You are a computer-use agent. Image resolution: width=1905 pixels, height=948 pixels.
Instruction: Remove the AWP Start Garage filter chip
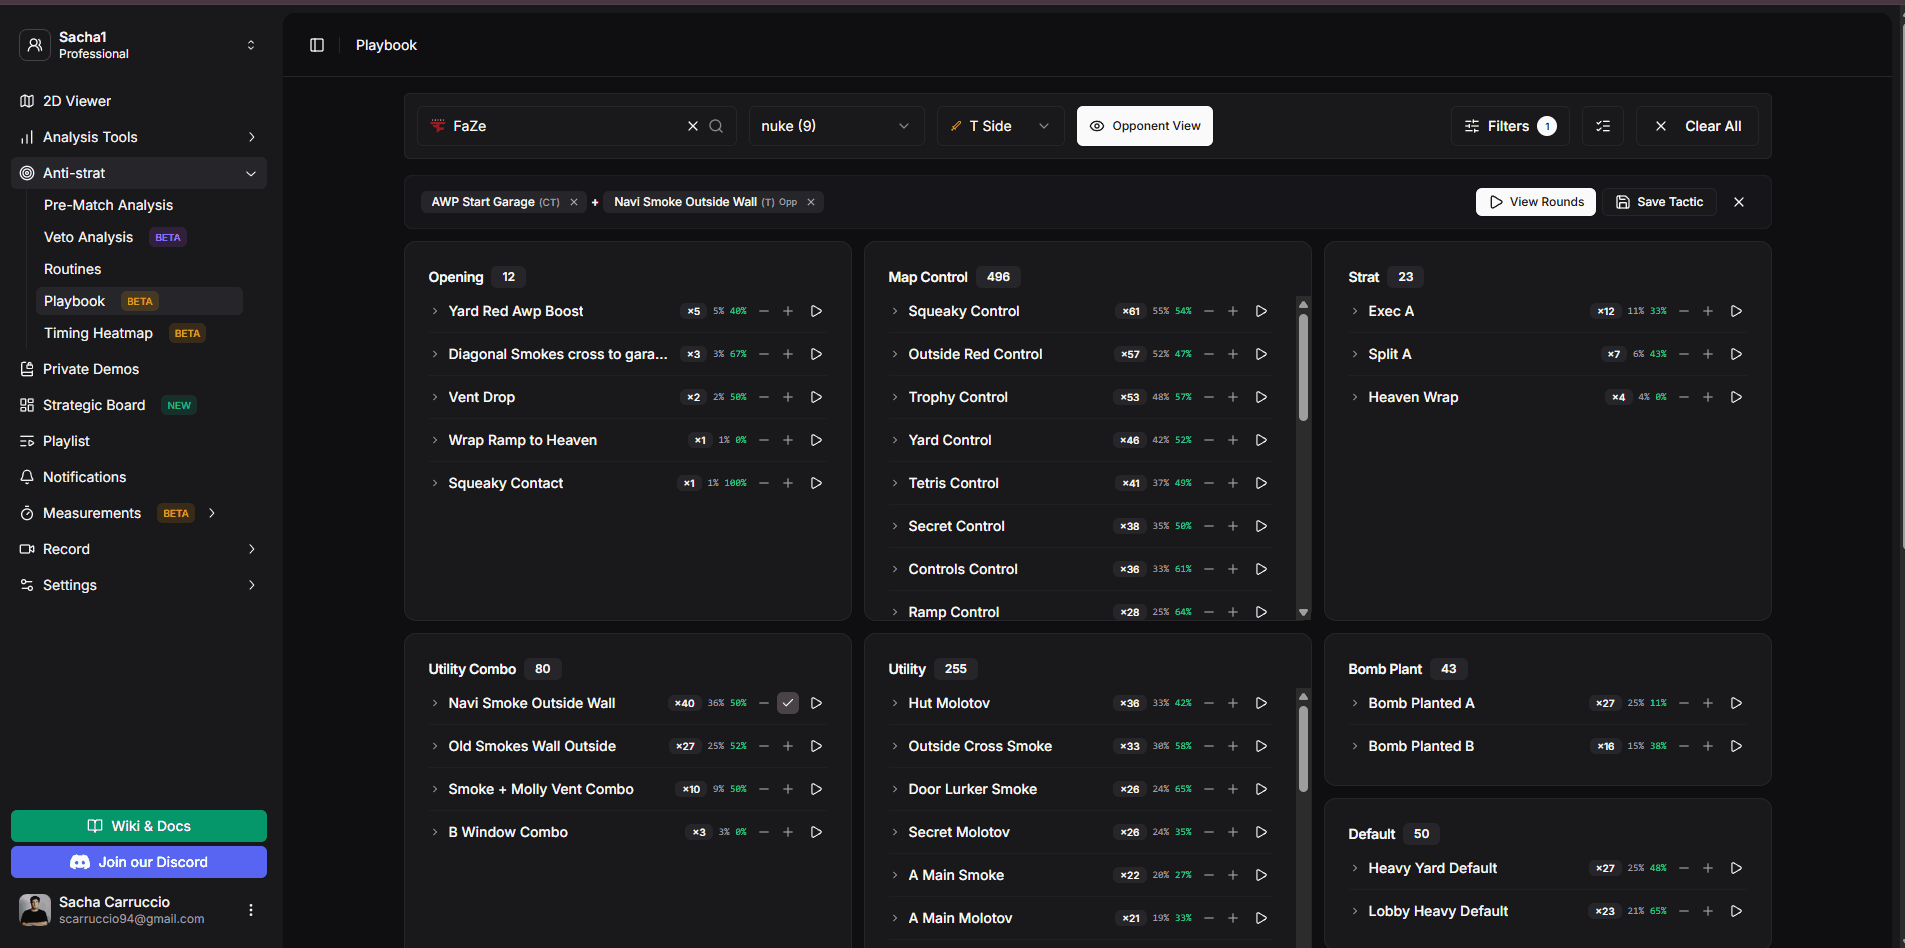tap(574, 202)
